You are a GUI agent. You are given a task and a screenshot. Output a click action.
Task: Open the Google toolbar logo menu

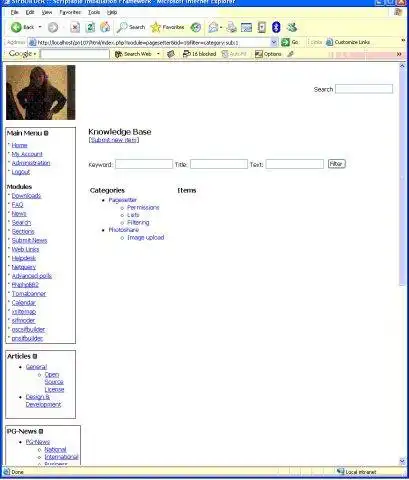coord(22,54)
